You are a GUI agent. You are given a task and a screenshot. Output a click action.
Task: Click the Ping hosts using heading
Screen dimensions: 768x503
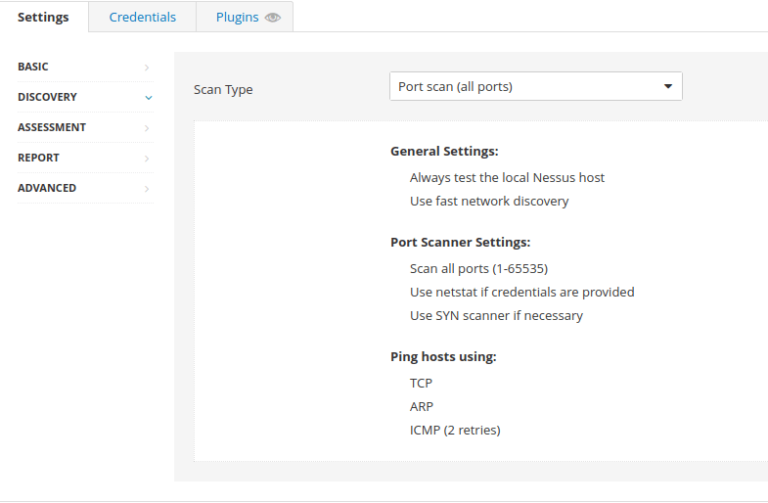coord(443,356)
